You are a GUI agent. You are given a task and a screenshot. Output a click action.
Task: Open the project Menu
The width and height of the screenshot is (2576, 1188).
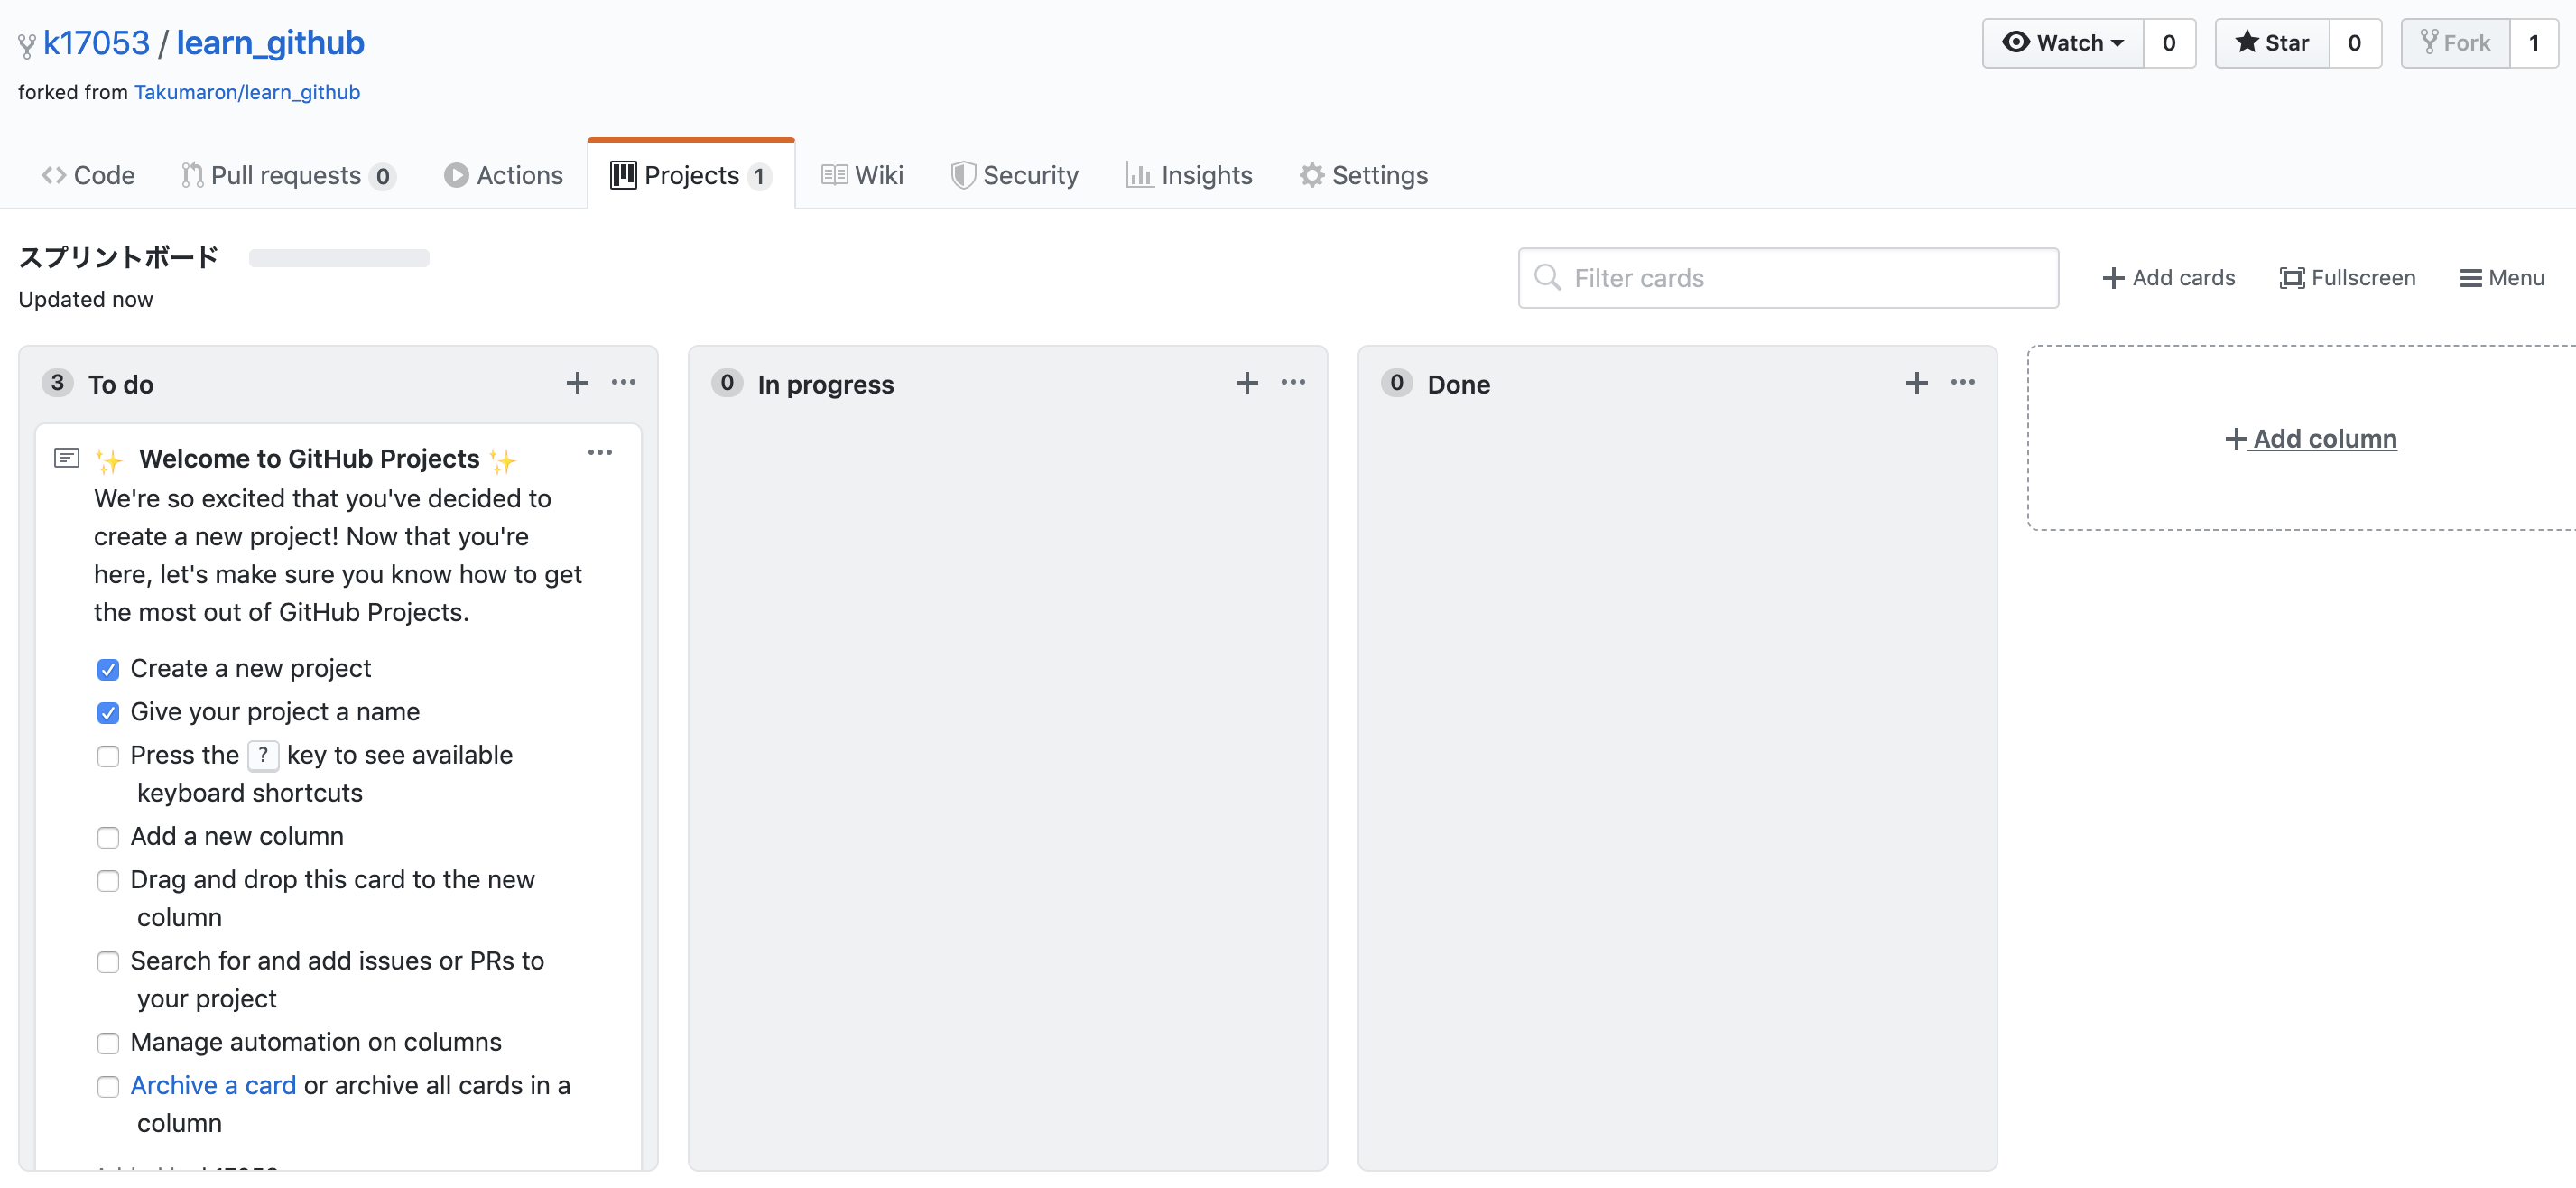2501,277
